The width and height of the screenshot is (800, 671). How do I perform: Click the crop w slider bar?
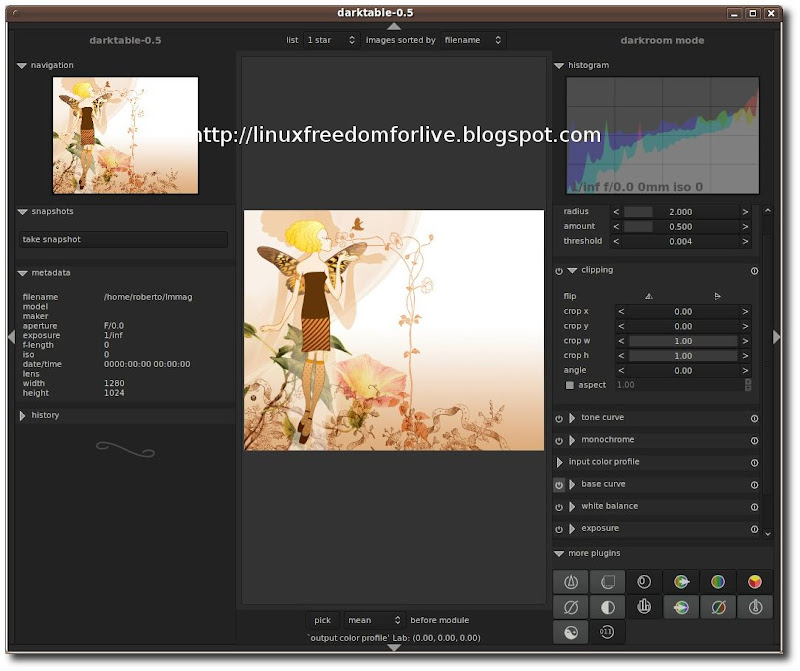click(x=683, y=341)
